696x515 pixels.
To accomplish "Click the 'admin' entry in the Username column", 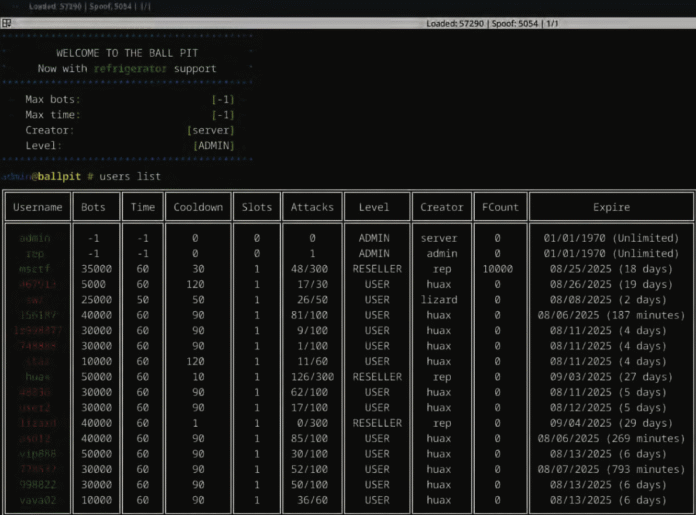I will pos(35,238).
